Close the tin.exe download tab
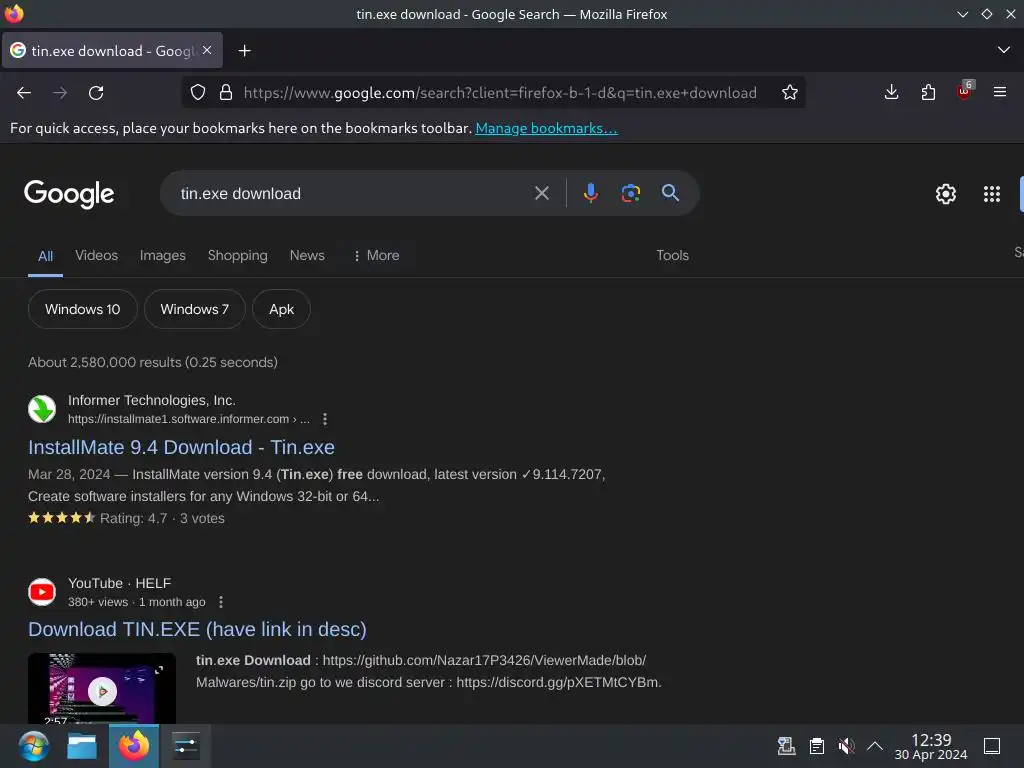Image resolution: width=1024 pixels, height=768 pixels. click(x=207, y=50)
